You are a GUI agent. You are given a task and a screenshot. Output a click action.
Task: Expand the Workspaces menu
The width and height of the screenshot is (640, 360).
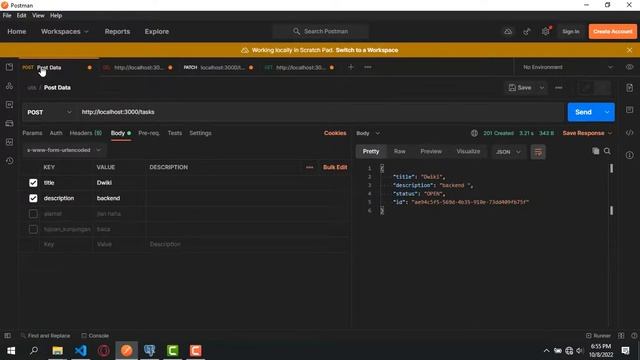click(64, 31)
